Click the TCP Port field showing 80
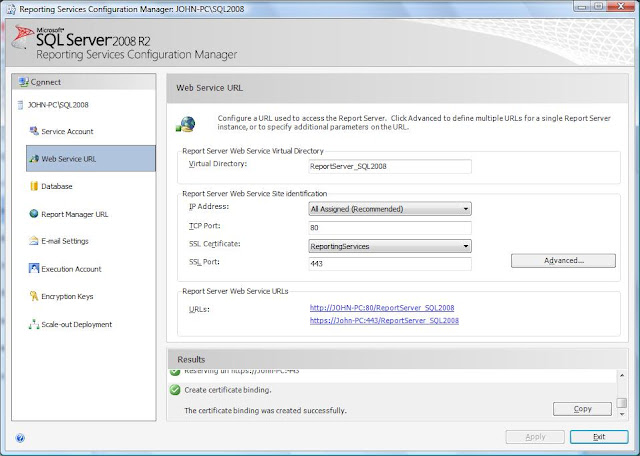 click(x=390, y=227)
